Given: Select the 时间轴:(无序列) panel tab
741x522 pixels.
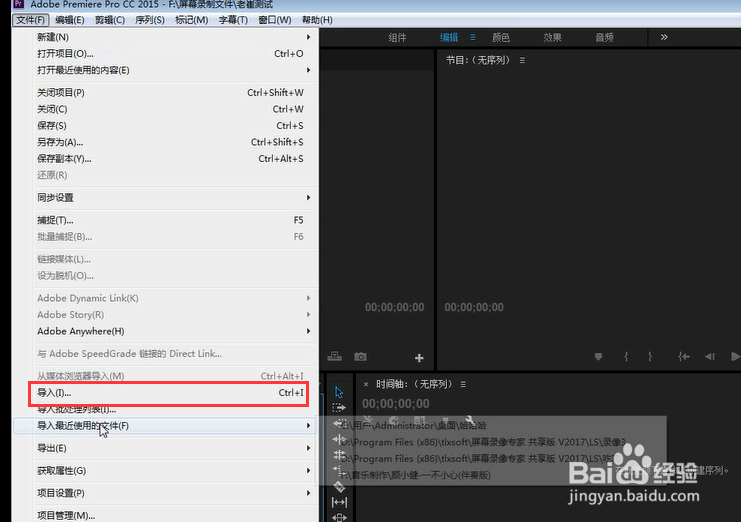Looking at the screenshot, I should (414, 385).
